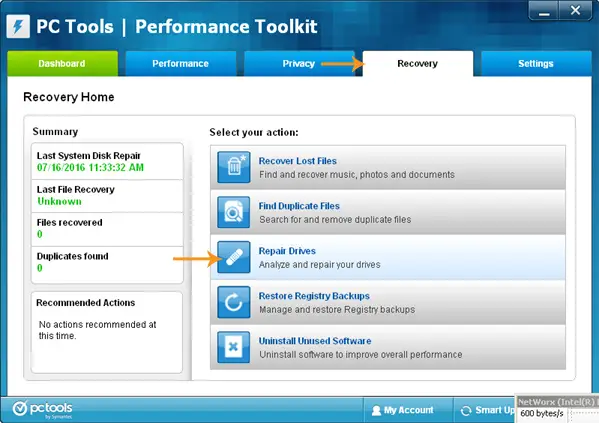
Task: Click the Find Duplicate Files magnifier icon
Action: point(234,212)
